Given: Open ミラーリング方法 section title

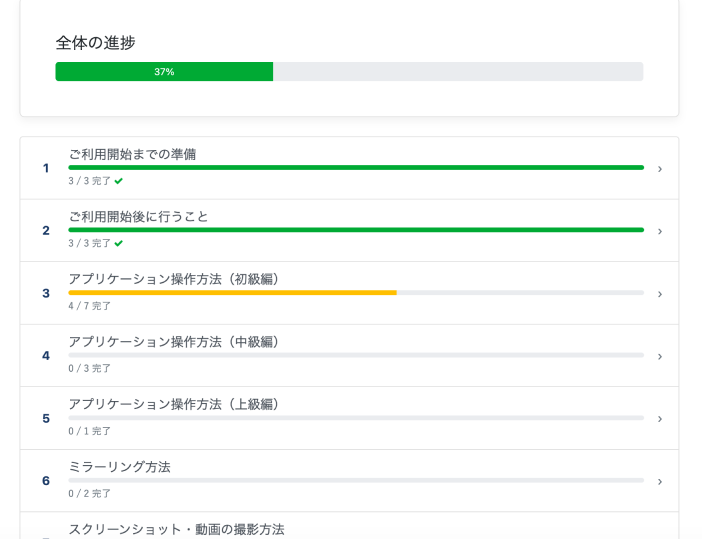Looking at the screenshot, I should [x=119, y=467].
